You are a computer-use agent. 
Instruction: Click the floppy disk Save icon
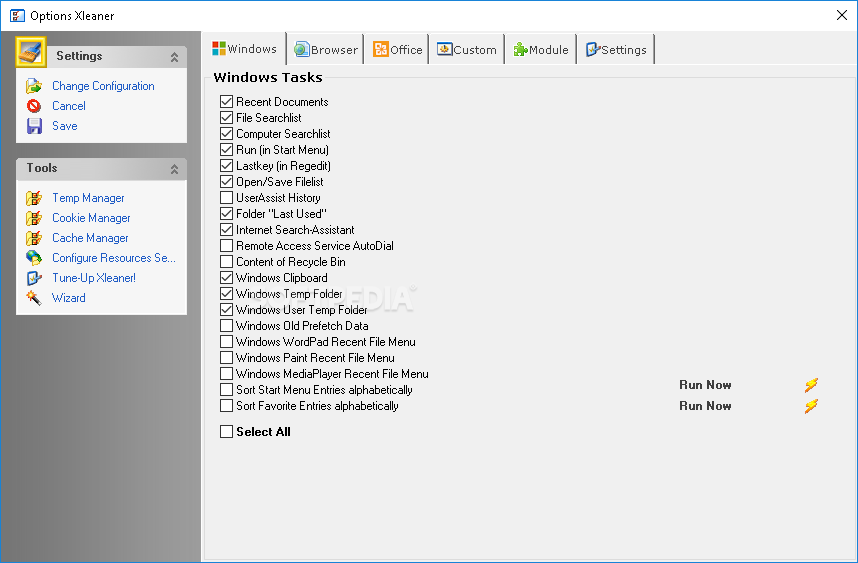pyautogui.click(x=34, y=126)
